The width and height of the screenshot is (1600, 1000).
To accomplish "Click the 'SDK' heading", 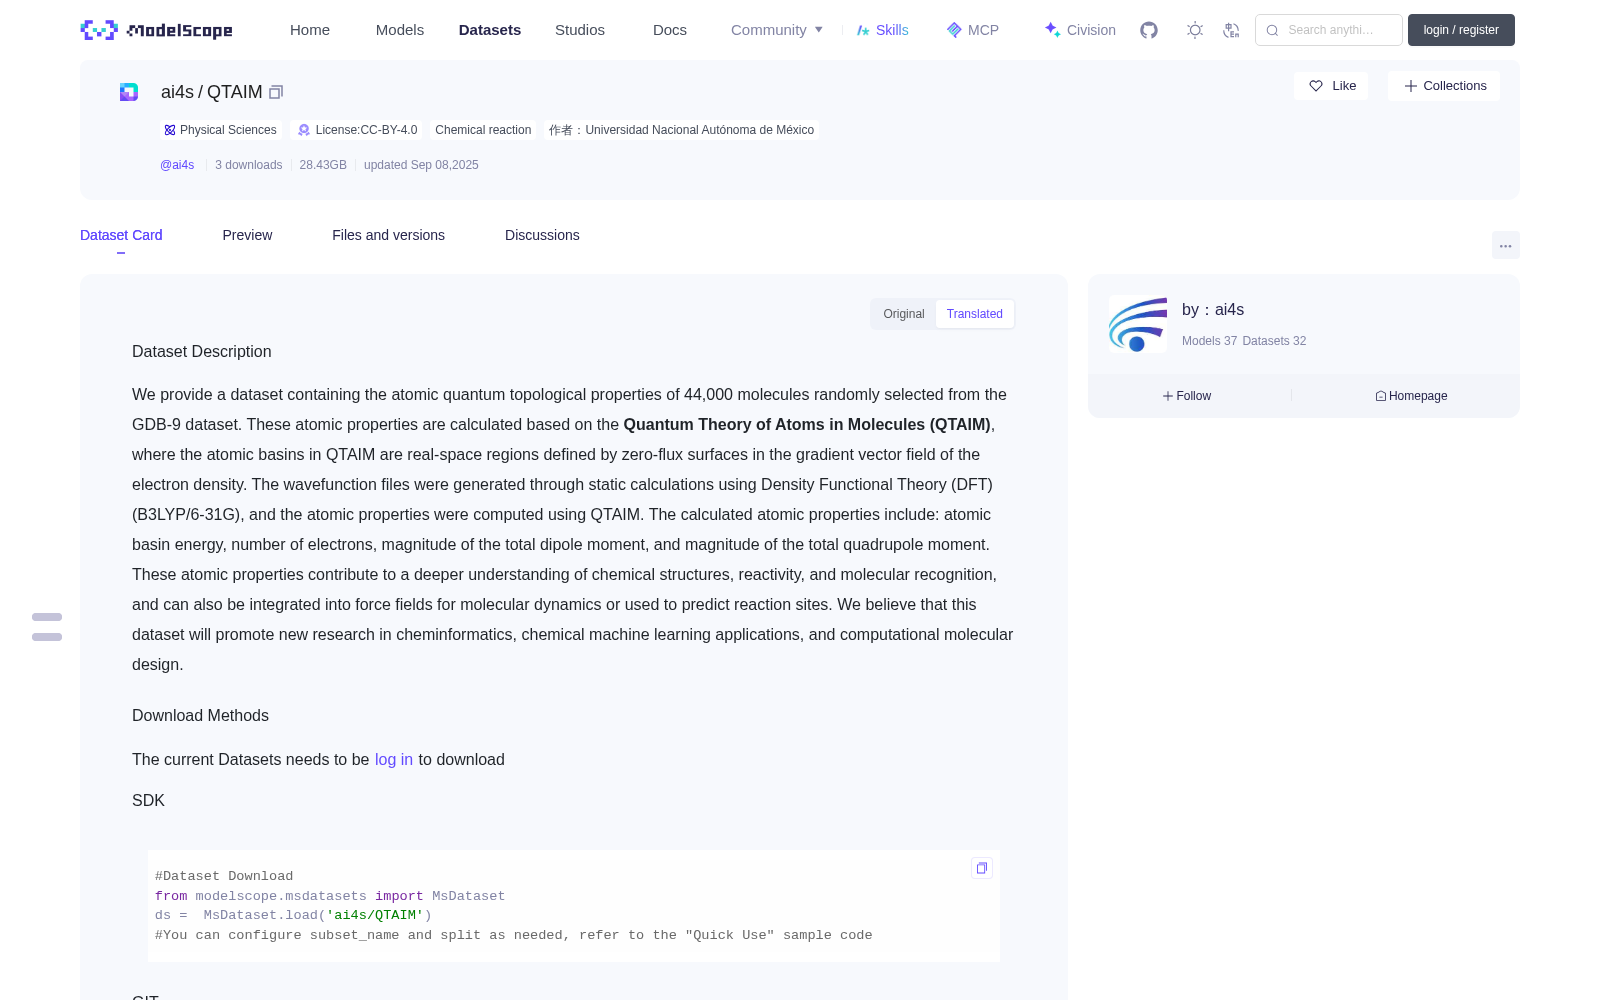I will tap(148, 801).
